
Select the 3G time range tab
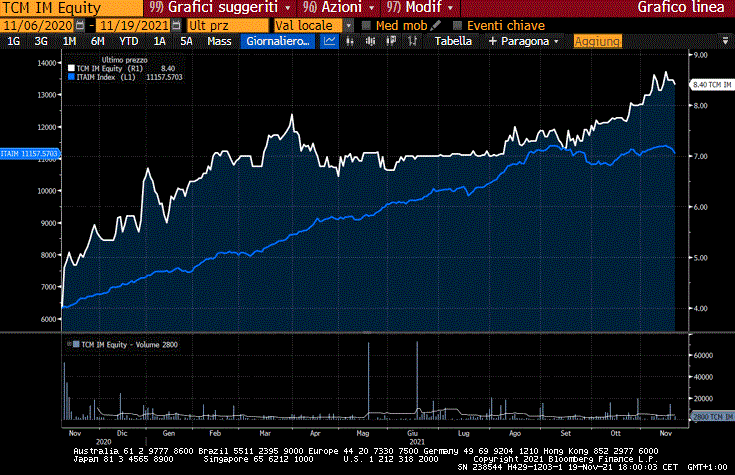pyautogui.click(x=41, y=41)
